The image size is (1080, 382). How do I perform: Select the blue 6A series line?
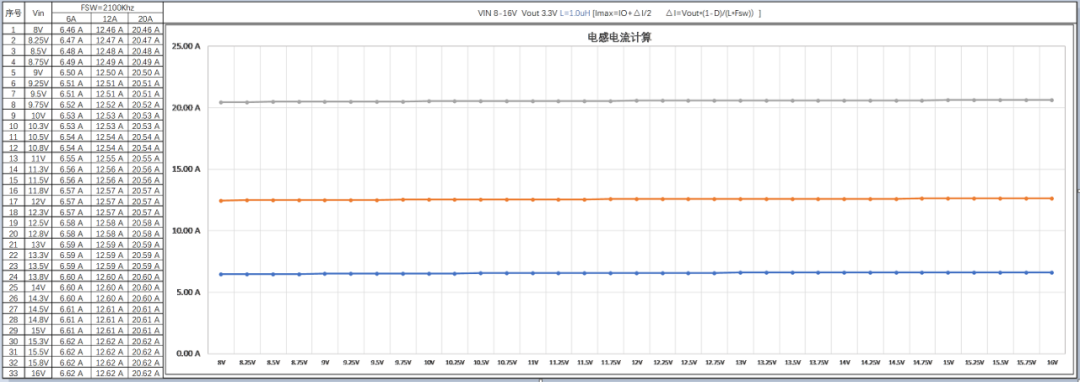(636, 273)
